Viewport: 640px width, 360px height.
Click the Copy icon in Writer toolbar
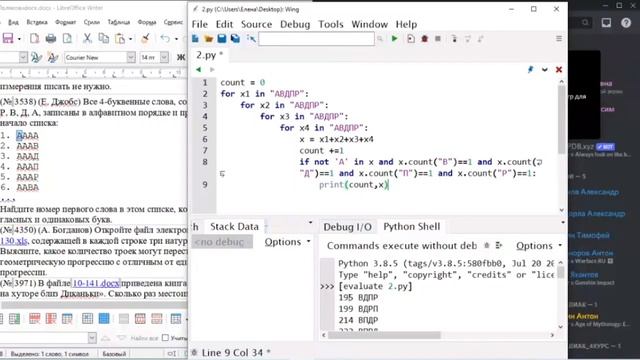click(x=104, y=39)
